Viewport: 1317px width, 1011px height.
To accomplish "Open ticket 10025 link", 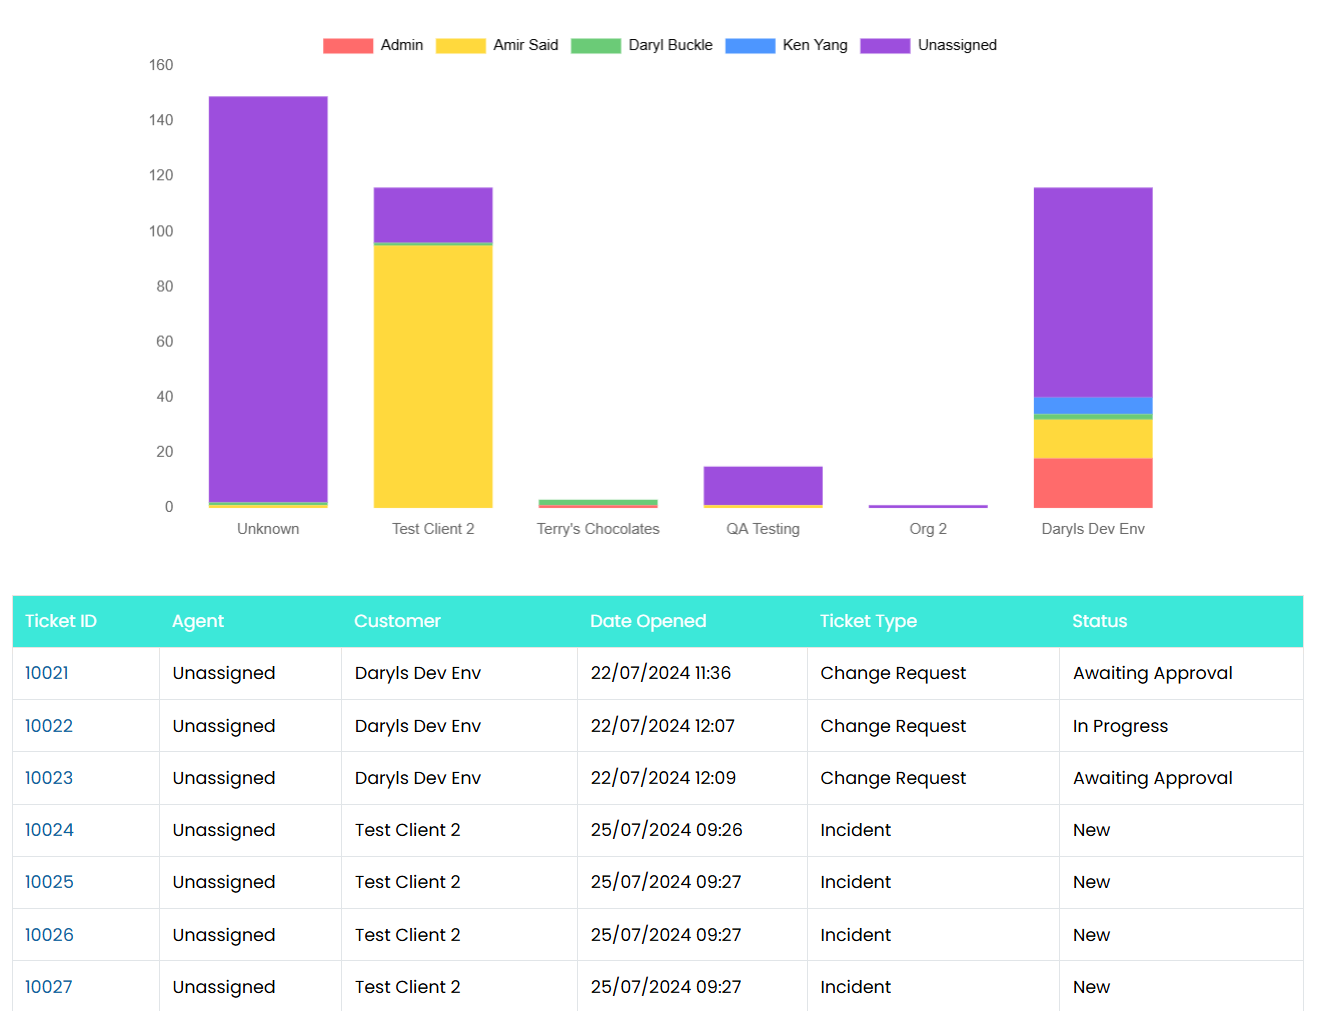I will tap(49, 882).
